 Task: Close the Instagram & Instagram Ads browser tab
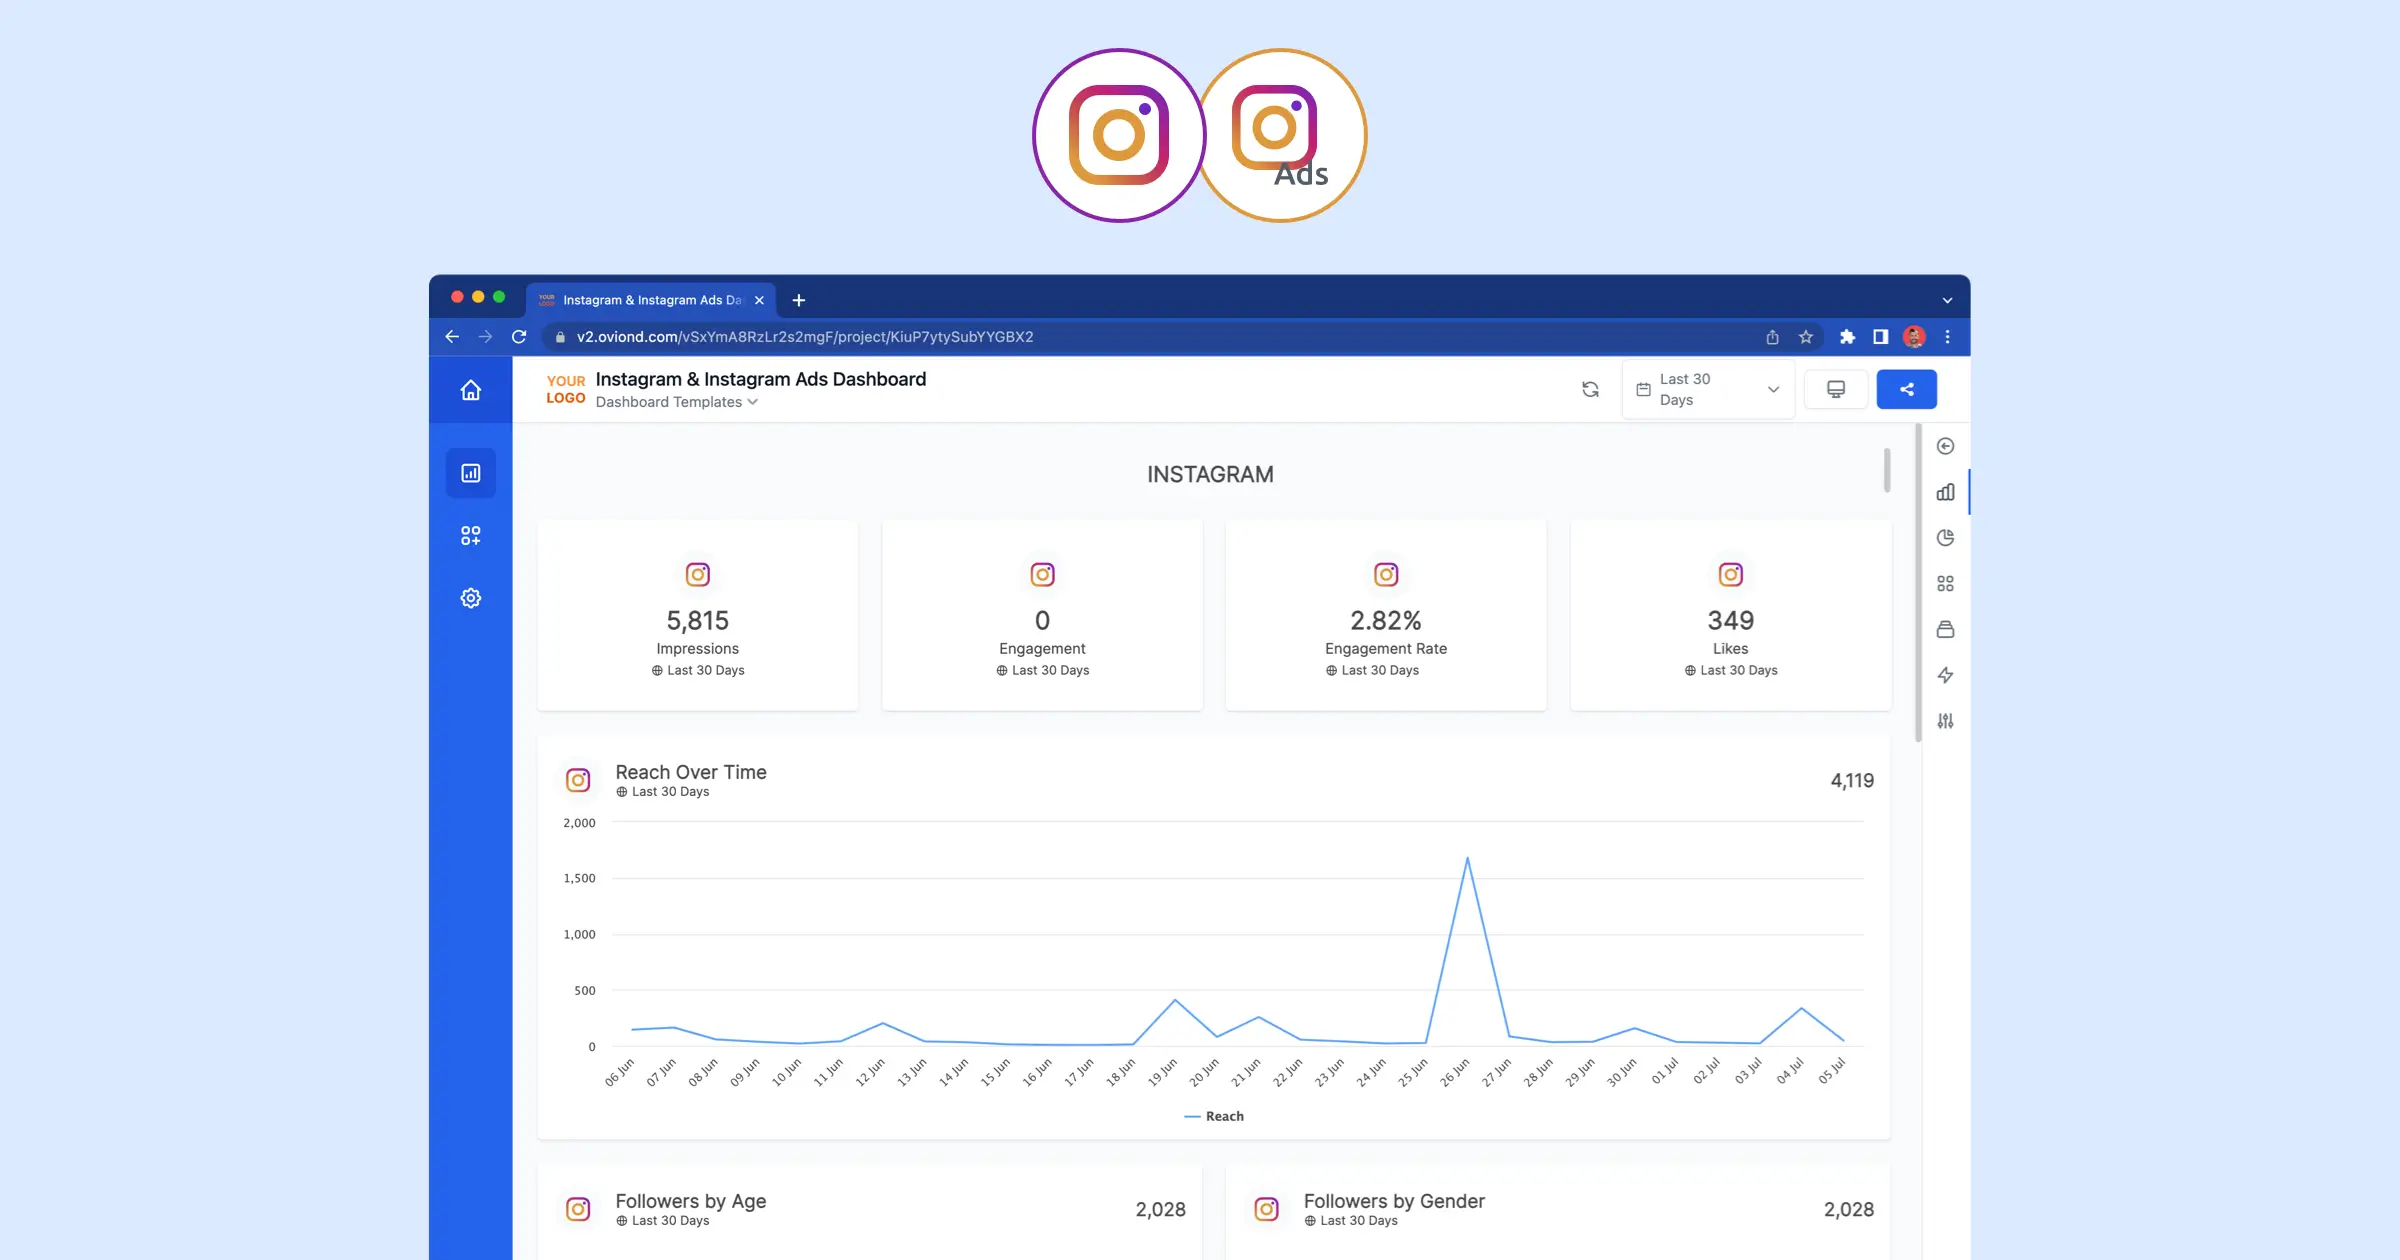pos(759,300)
